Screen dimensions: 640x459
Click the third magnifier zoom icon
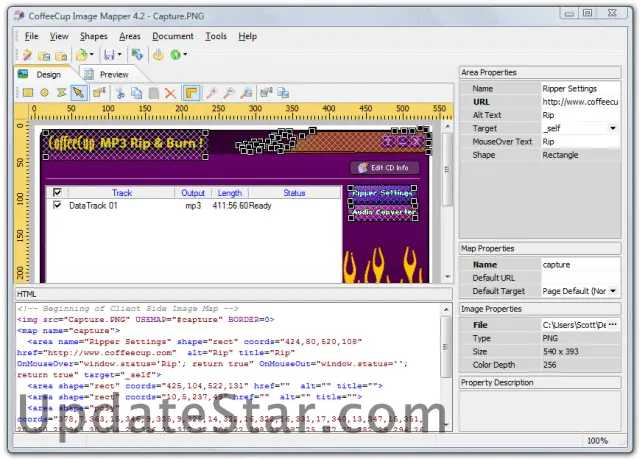click(246, 93)
